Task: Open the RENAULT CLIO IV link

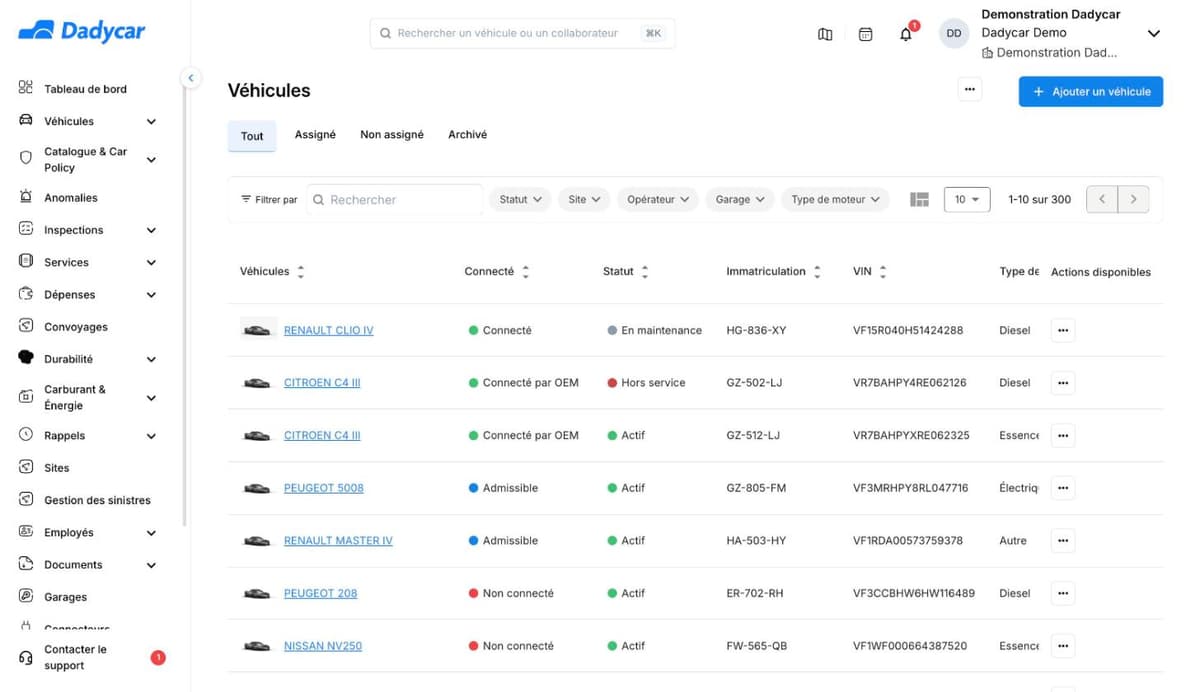Action: pyautogui.click(x=328, y=330)
